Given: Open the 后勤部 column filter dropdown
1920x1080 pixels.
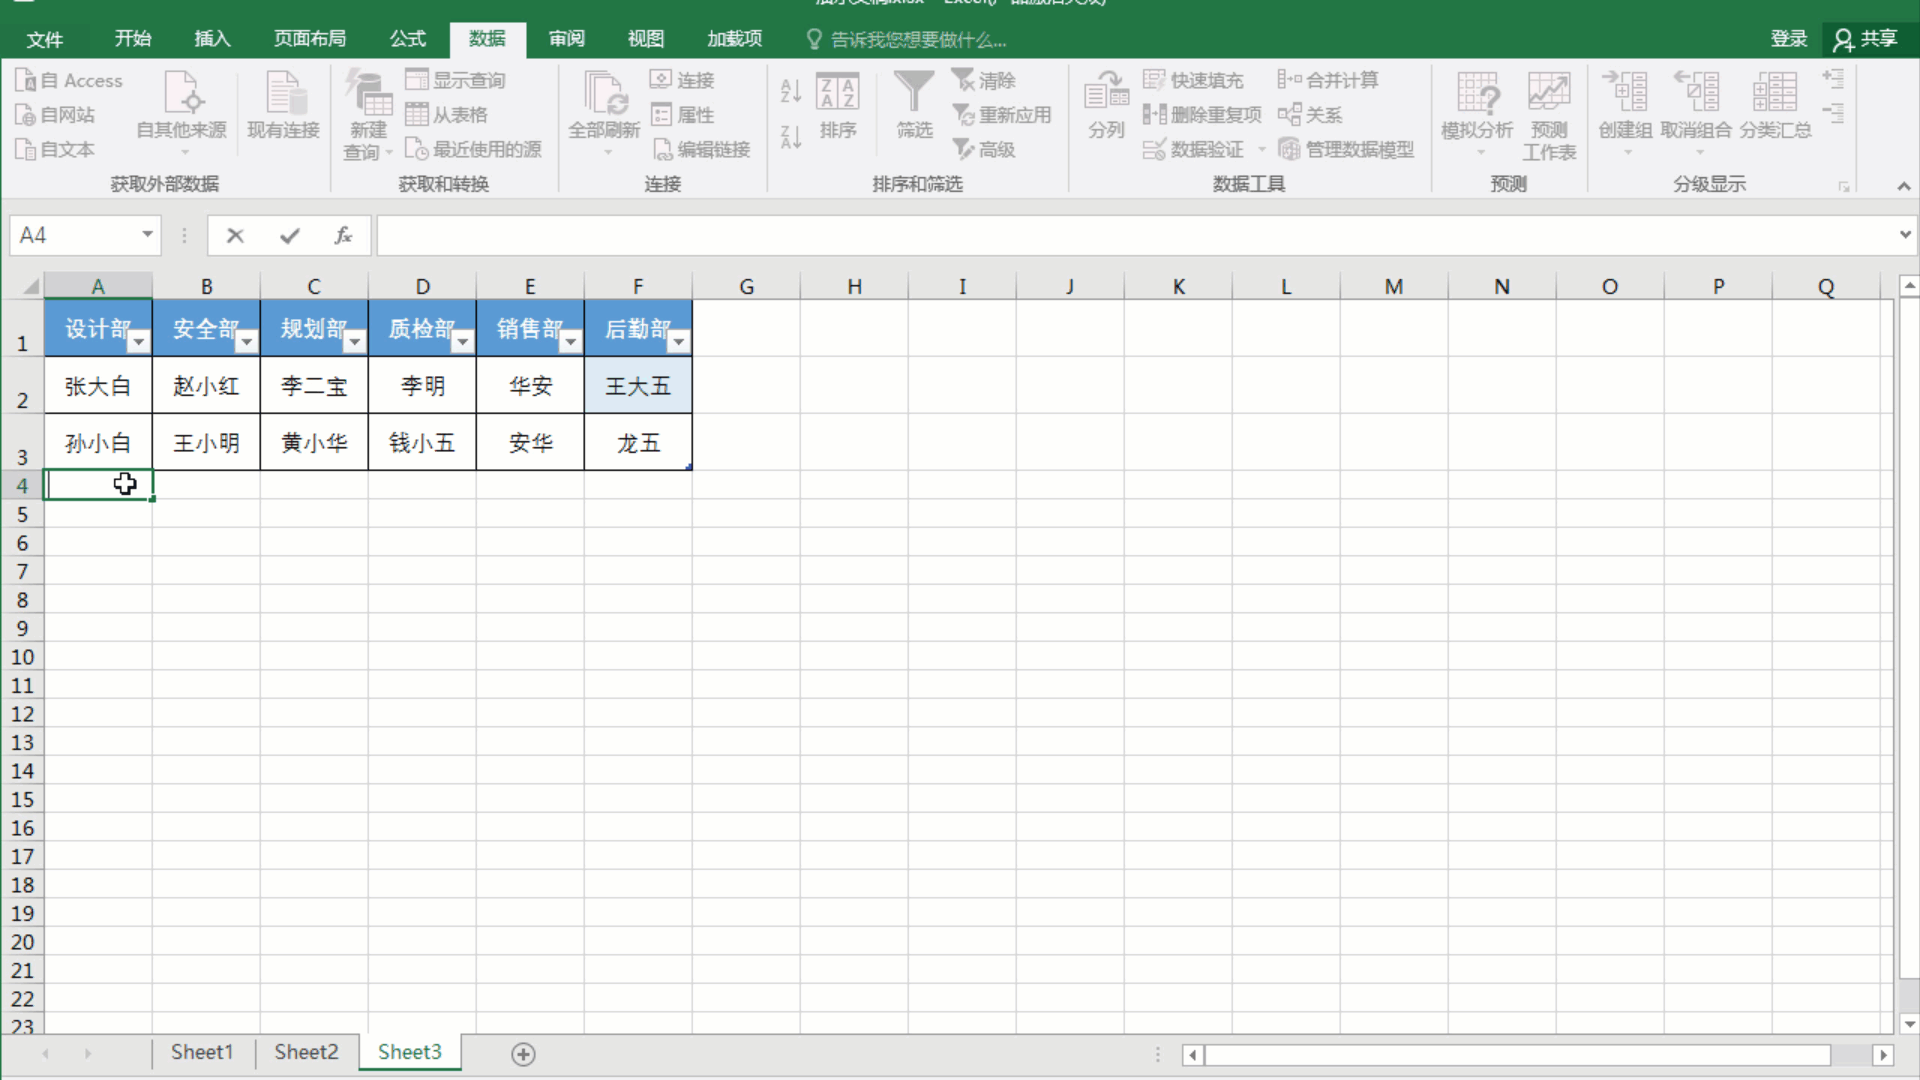Looking at the screenshot, I should [x=679, y=342].
